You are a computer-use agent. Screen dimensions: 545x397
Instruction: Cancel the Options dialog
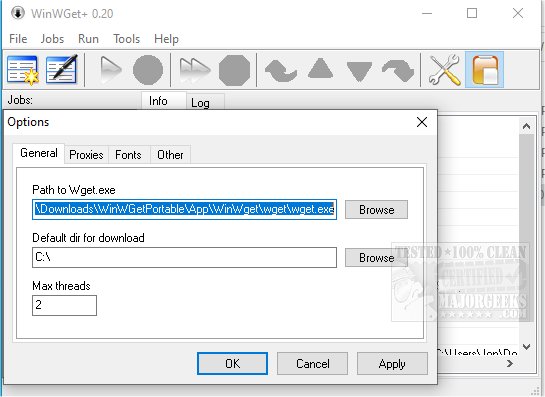(312, 364)
